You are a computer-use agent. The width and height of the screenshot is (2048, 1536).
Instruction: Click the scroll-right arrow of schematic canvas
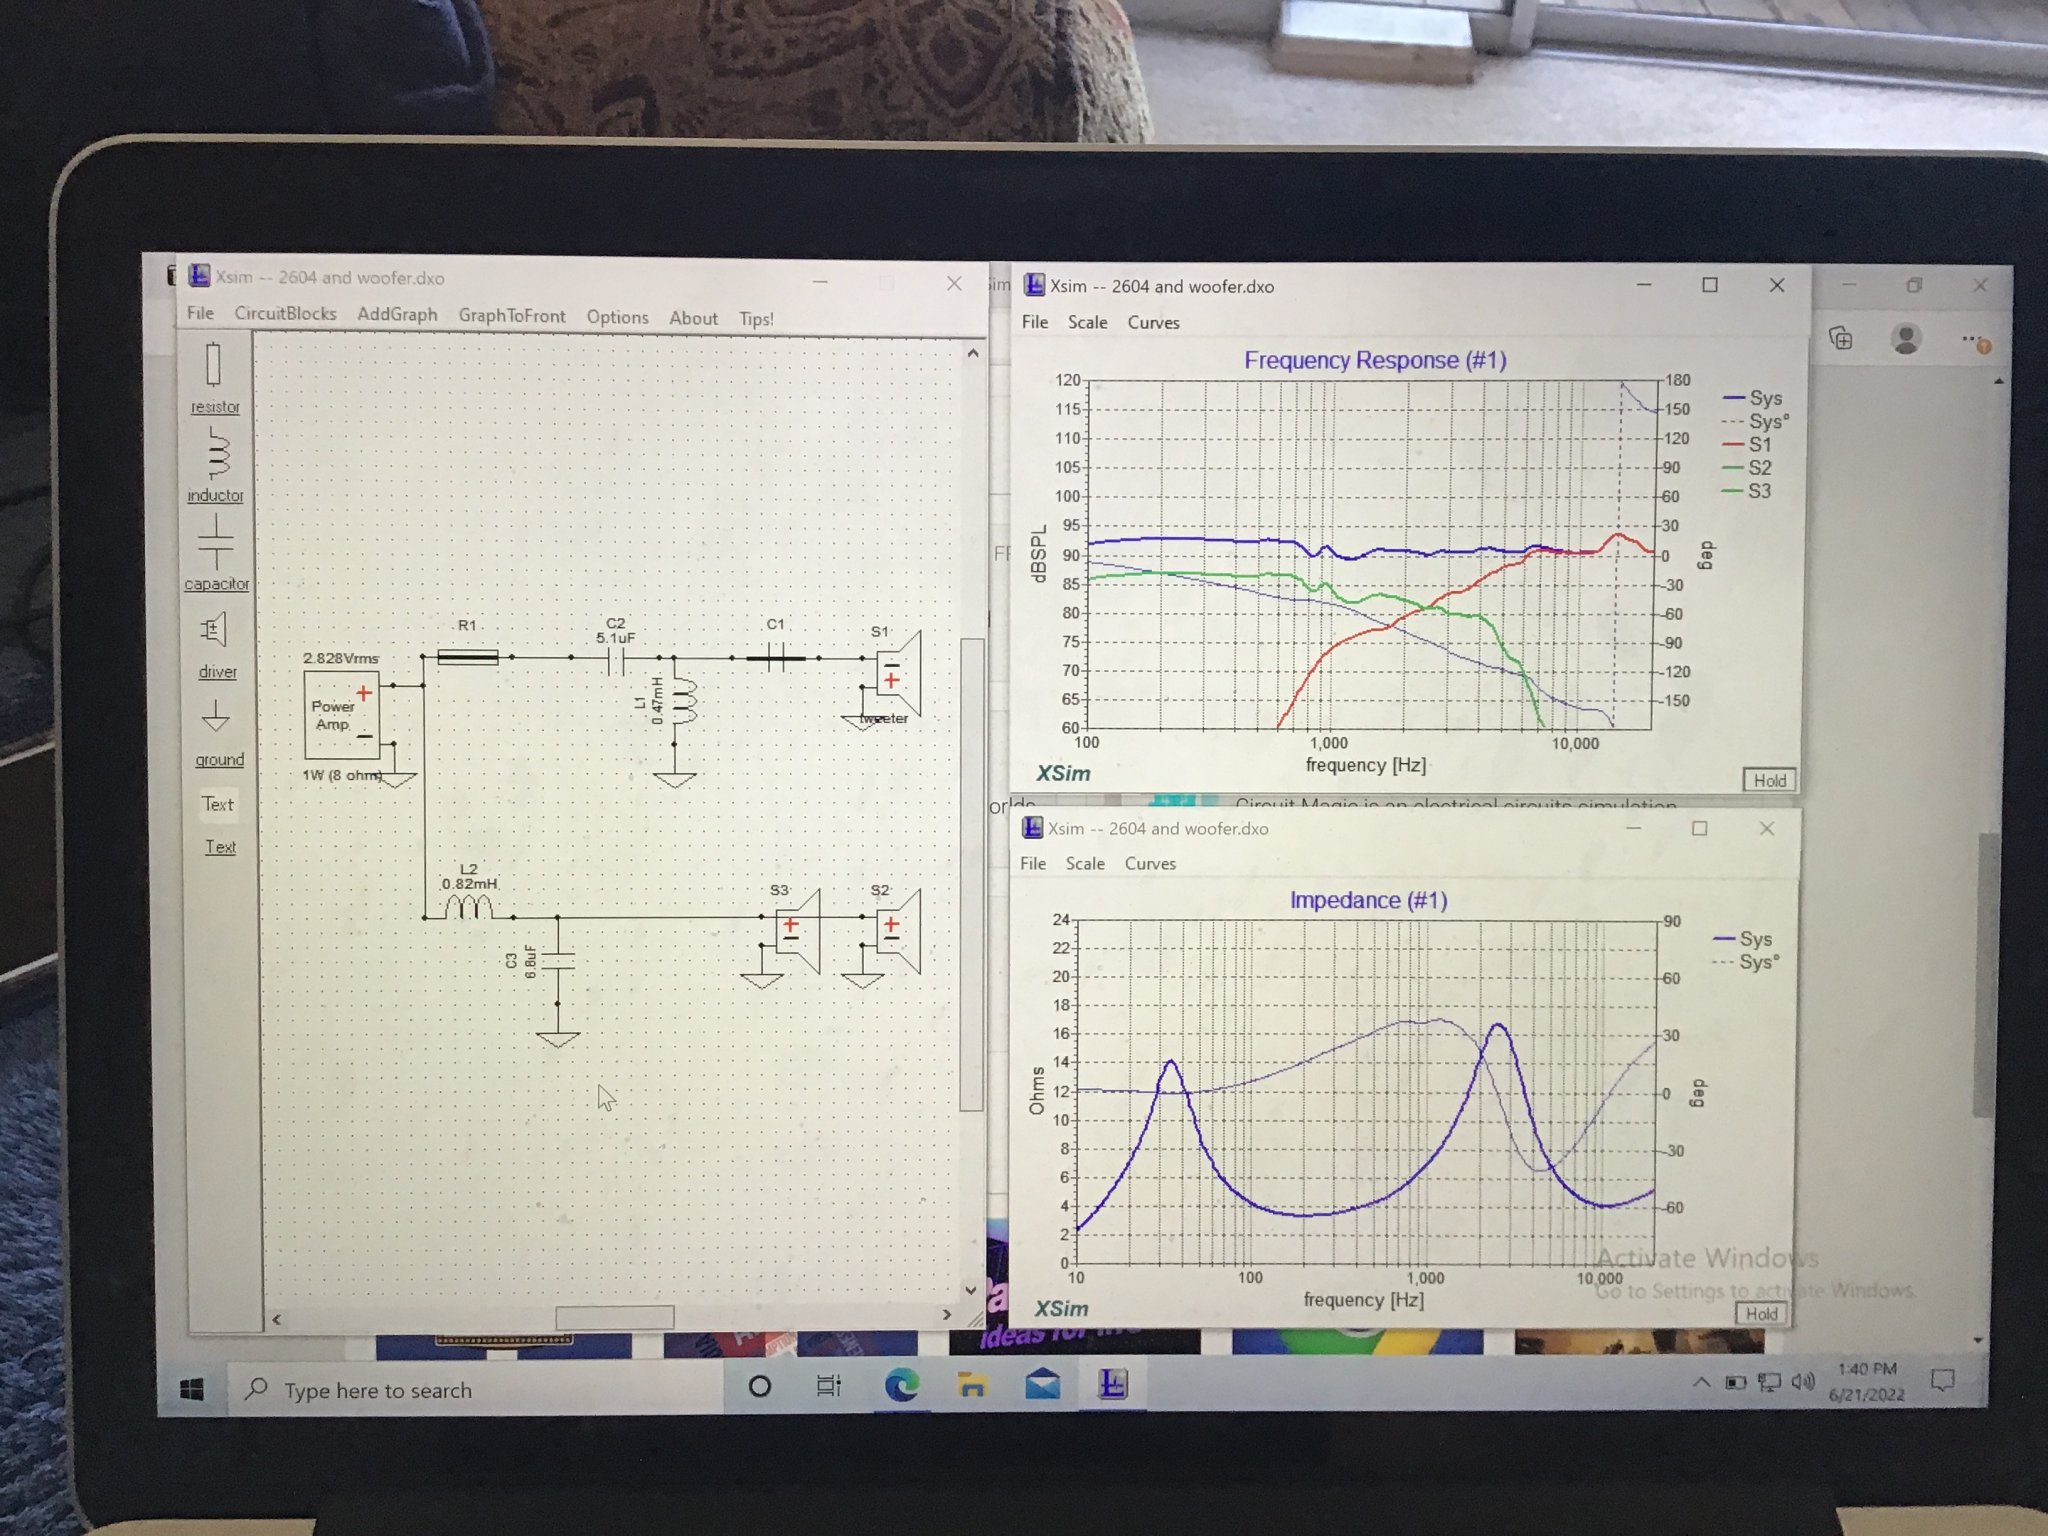point(946,1315)
